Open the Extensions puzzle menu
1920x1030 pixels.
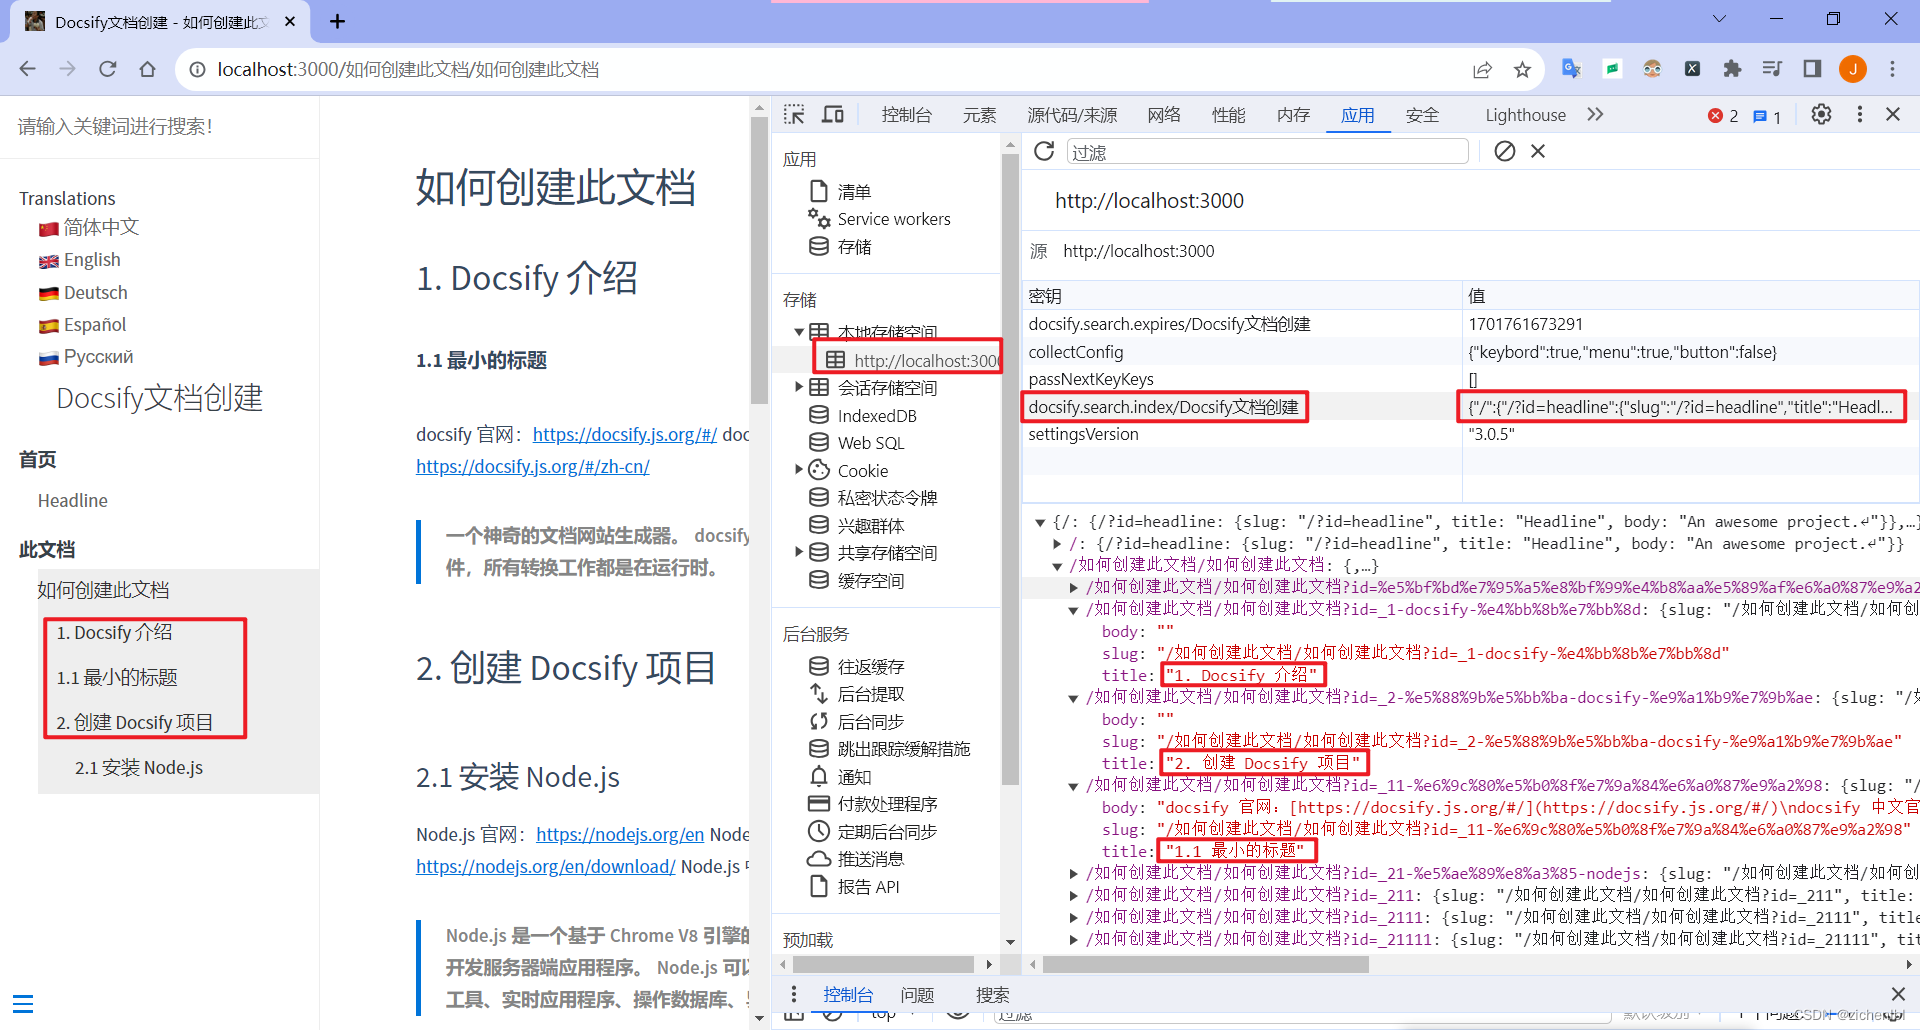pos(1732,69)
